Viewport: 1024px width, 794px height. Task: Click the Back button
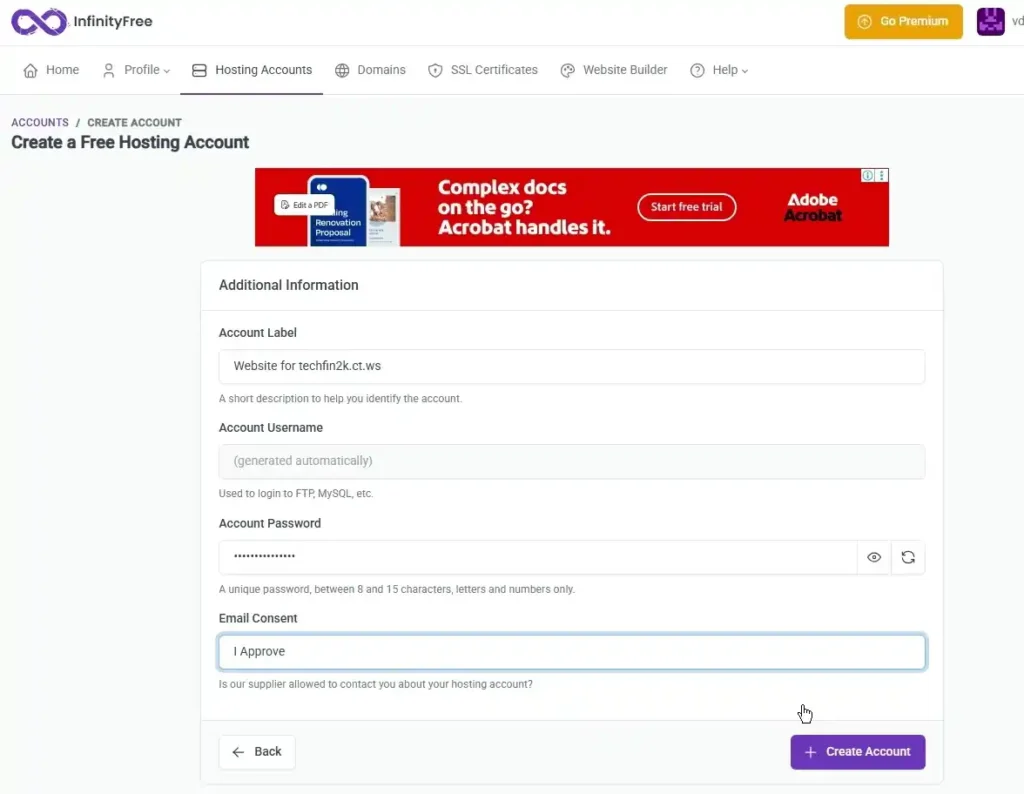[257, 752]
